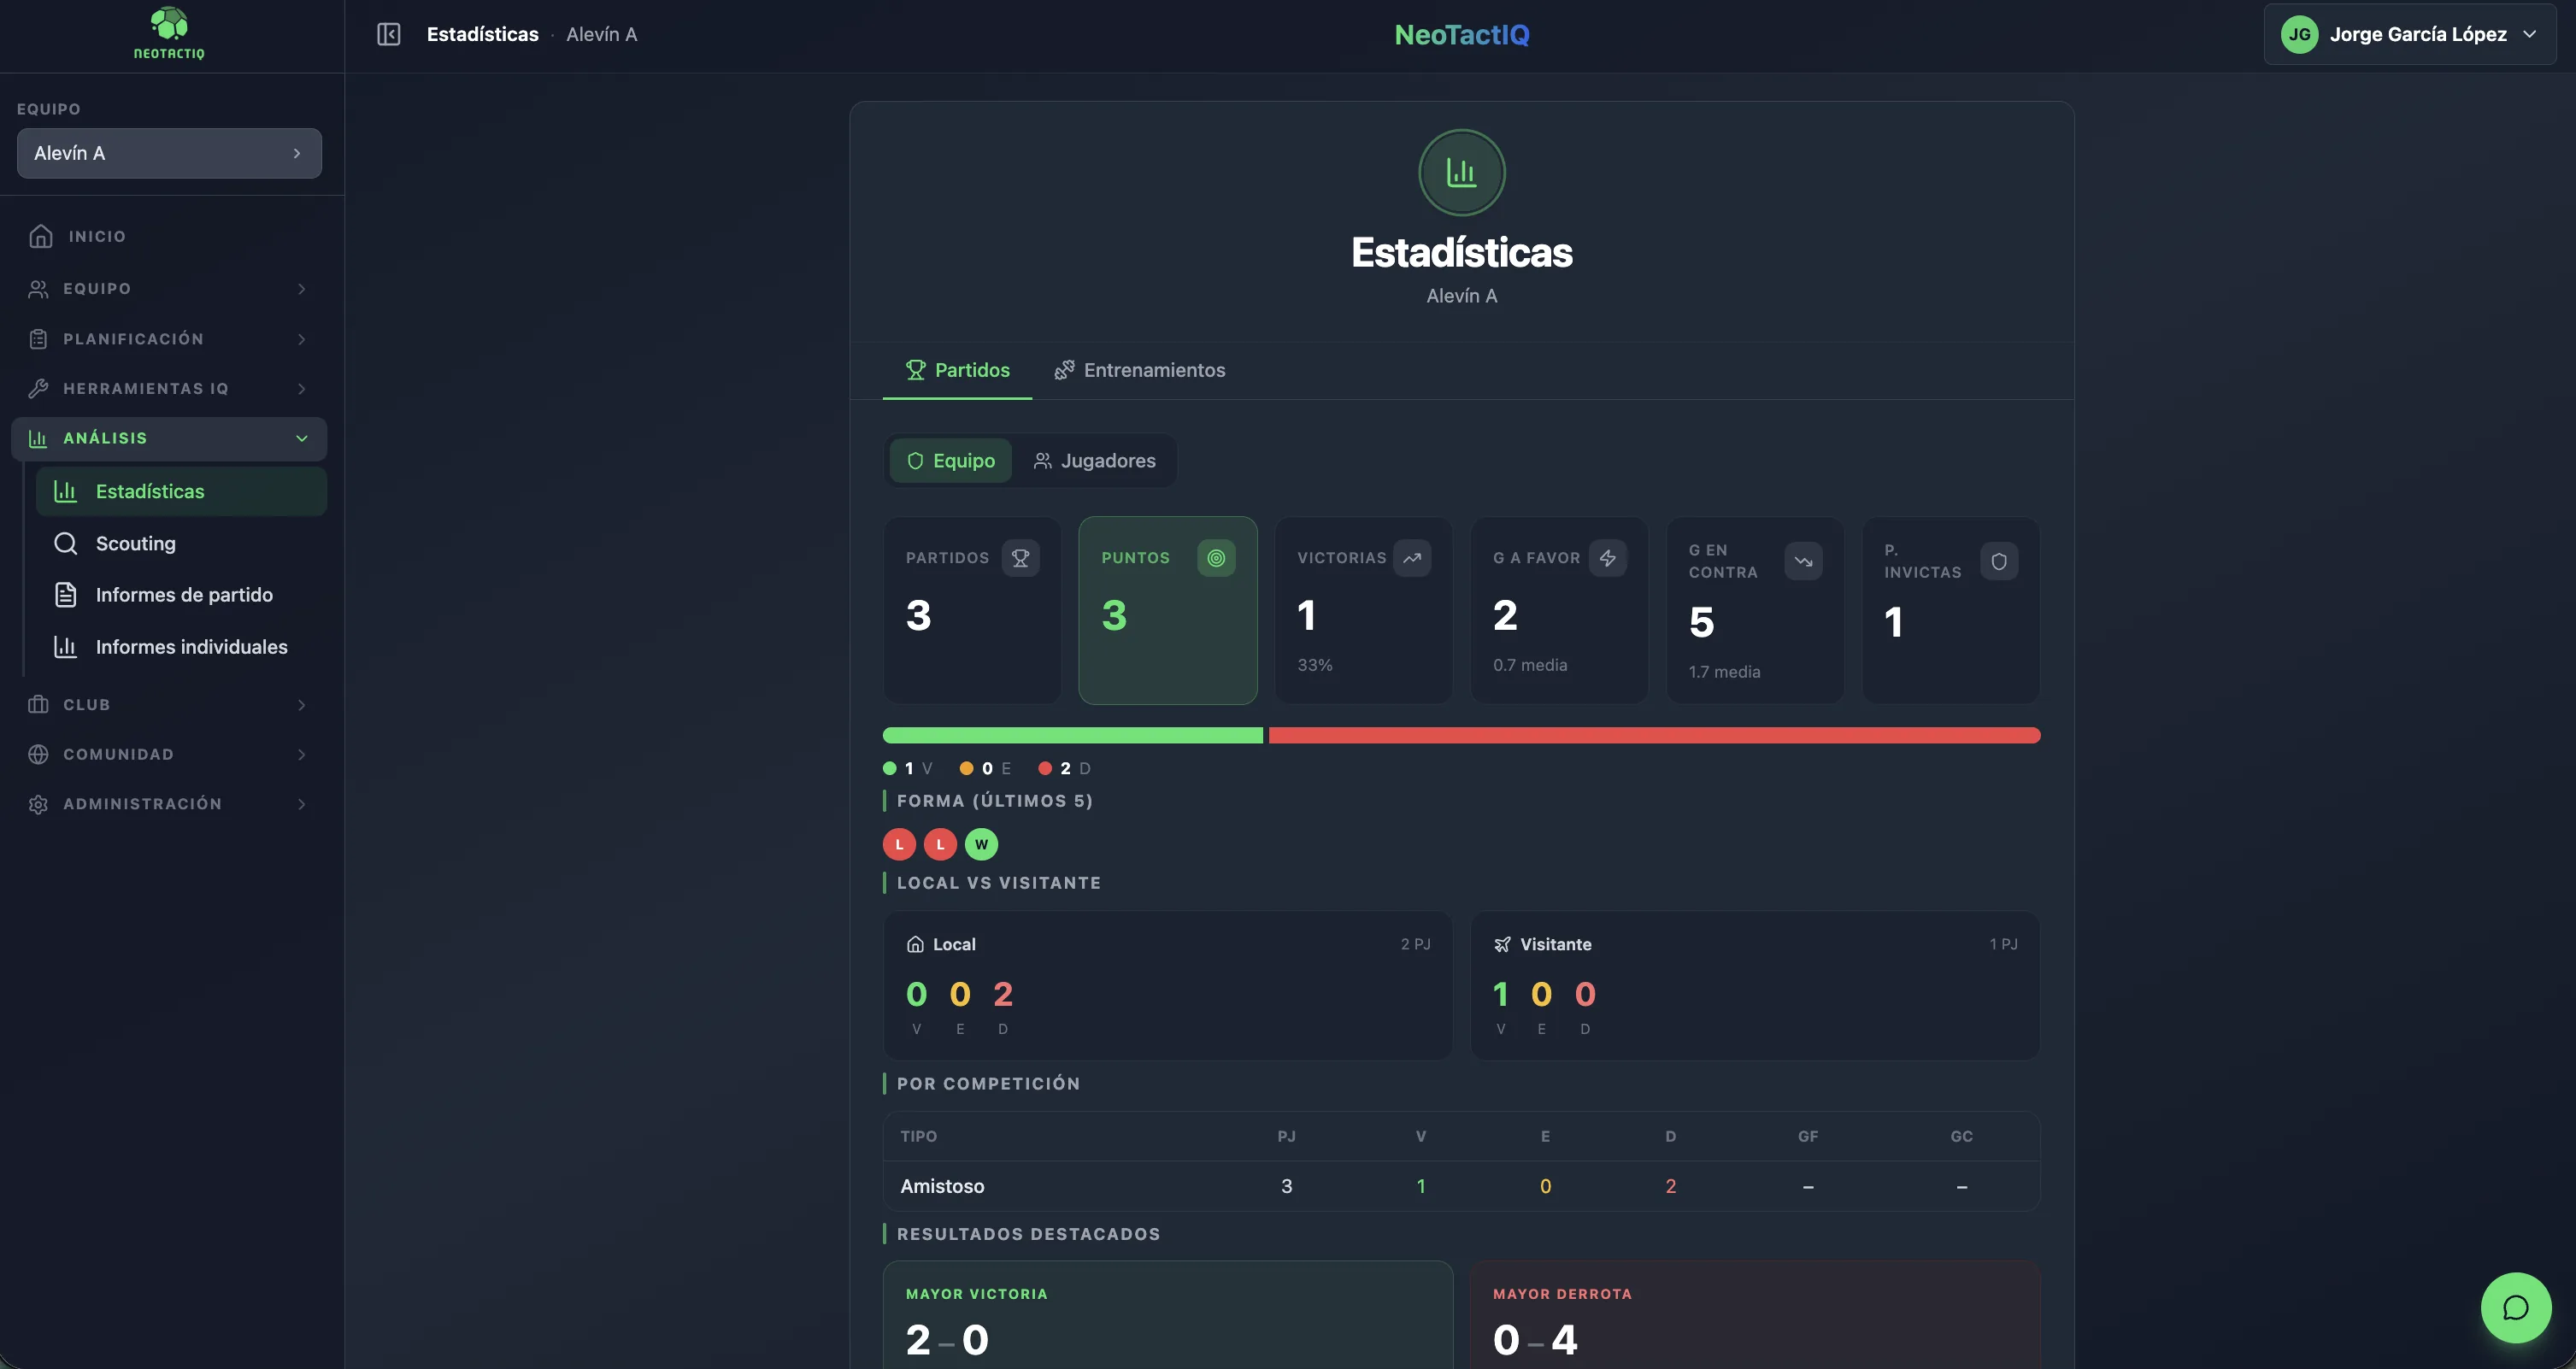This screenshot has height=1369, width=2576.
Task: Open Jorge García López user menu
Action: coord(2409,34)
